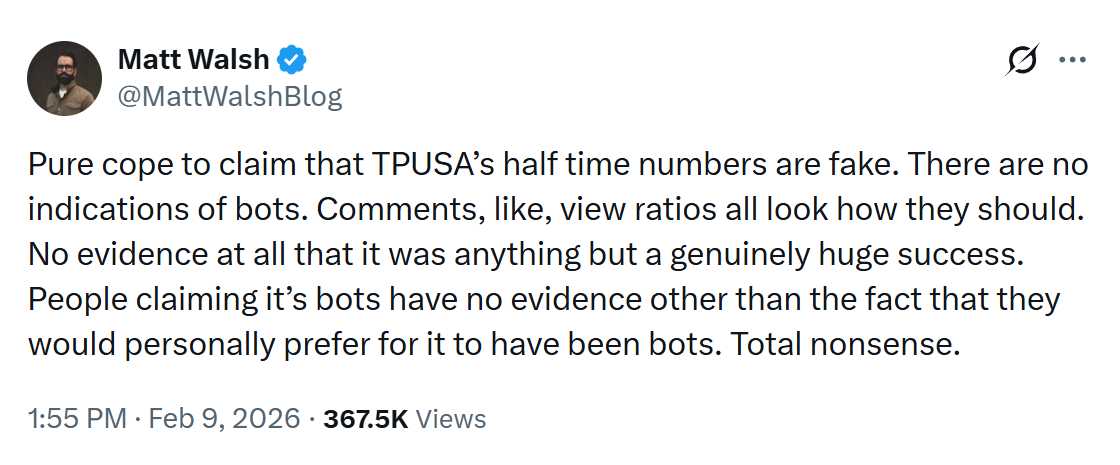Screen dimensions: 1120x465
Task: Open the Grok explain-post icon
Action: [x=1022, y=61]
